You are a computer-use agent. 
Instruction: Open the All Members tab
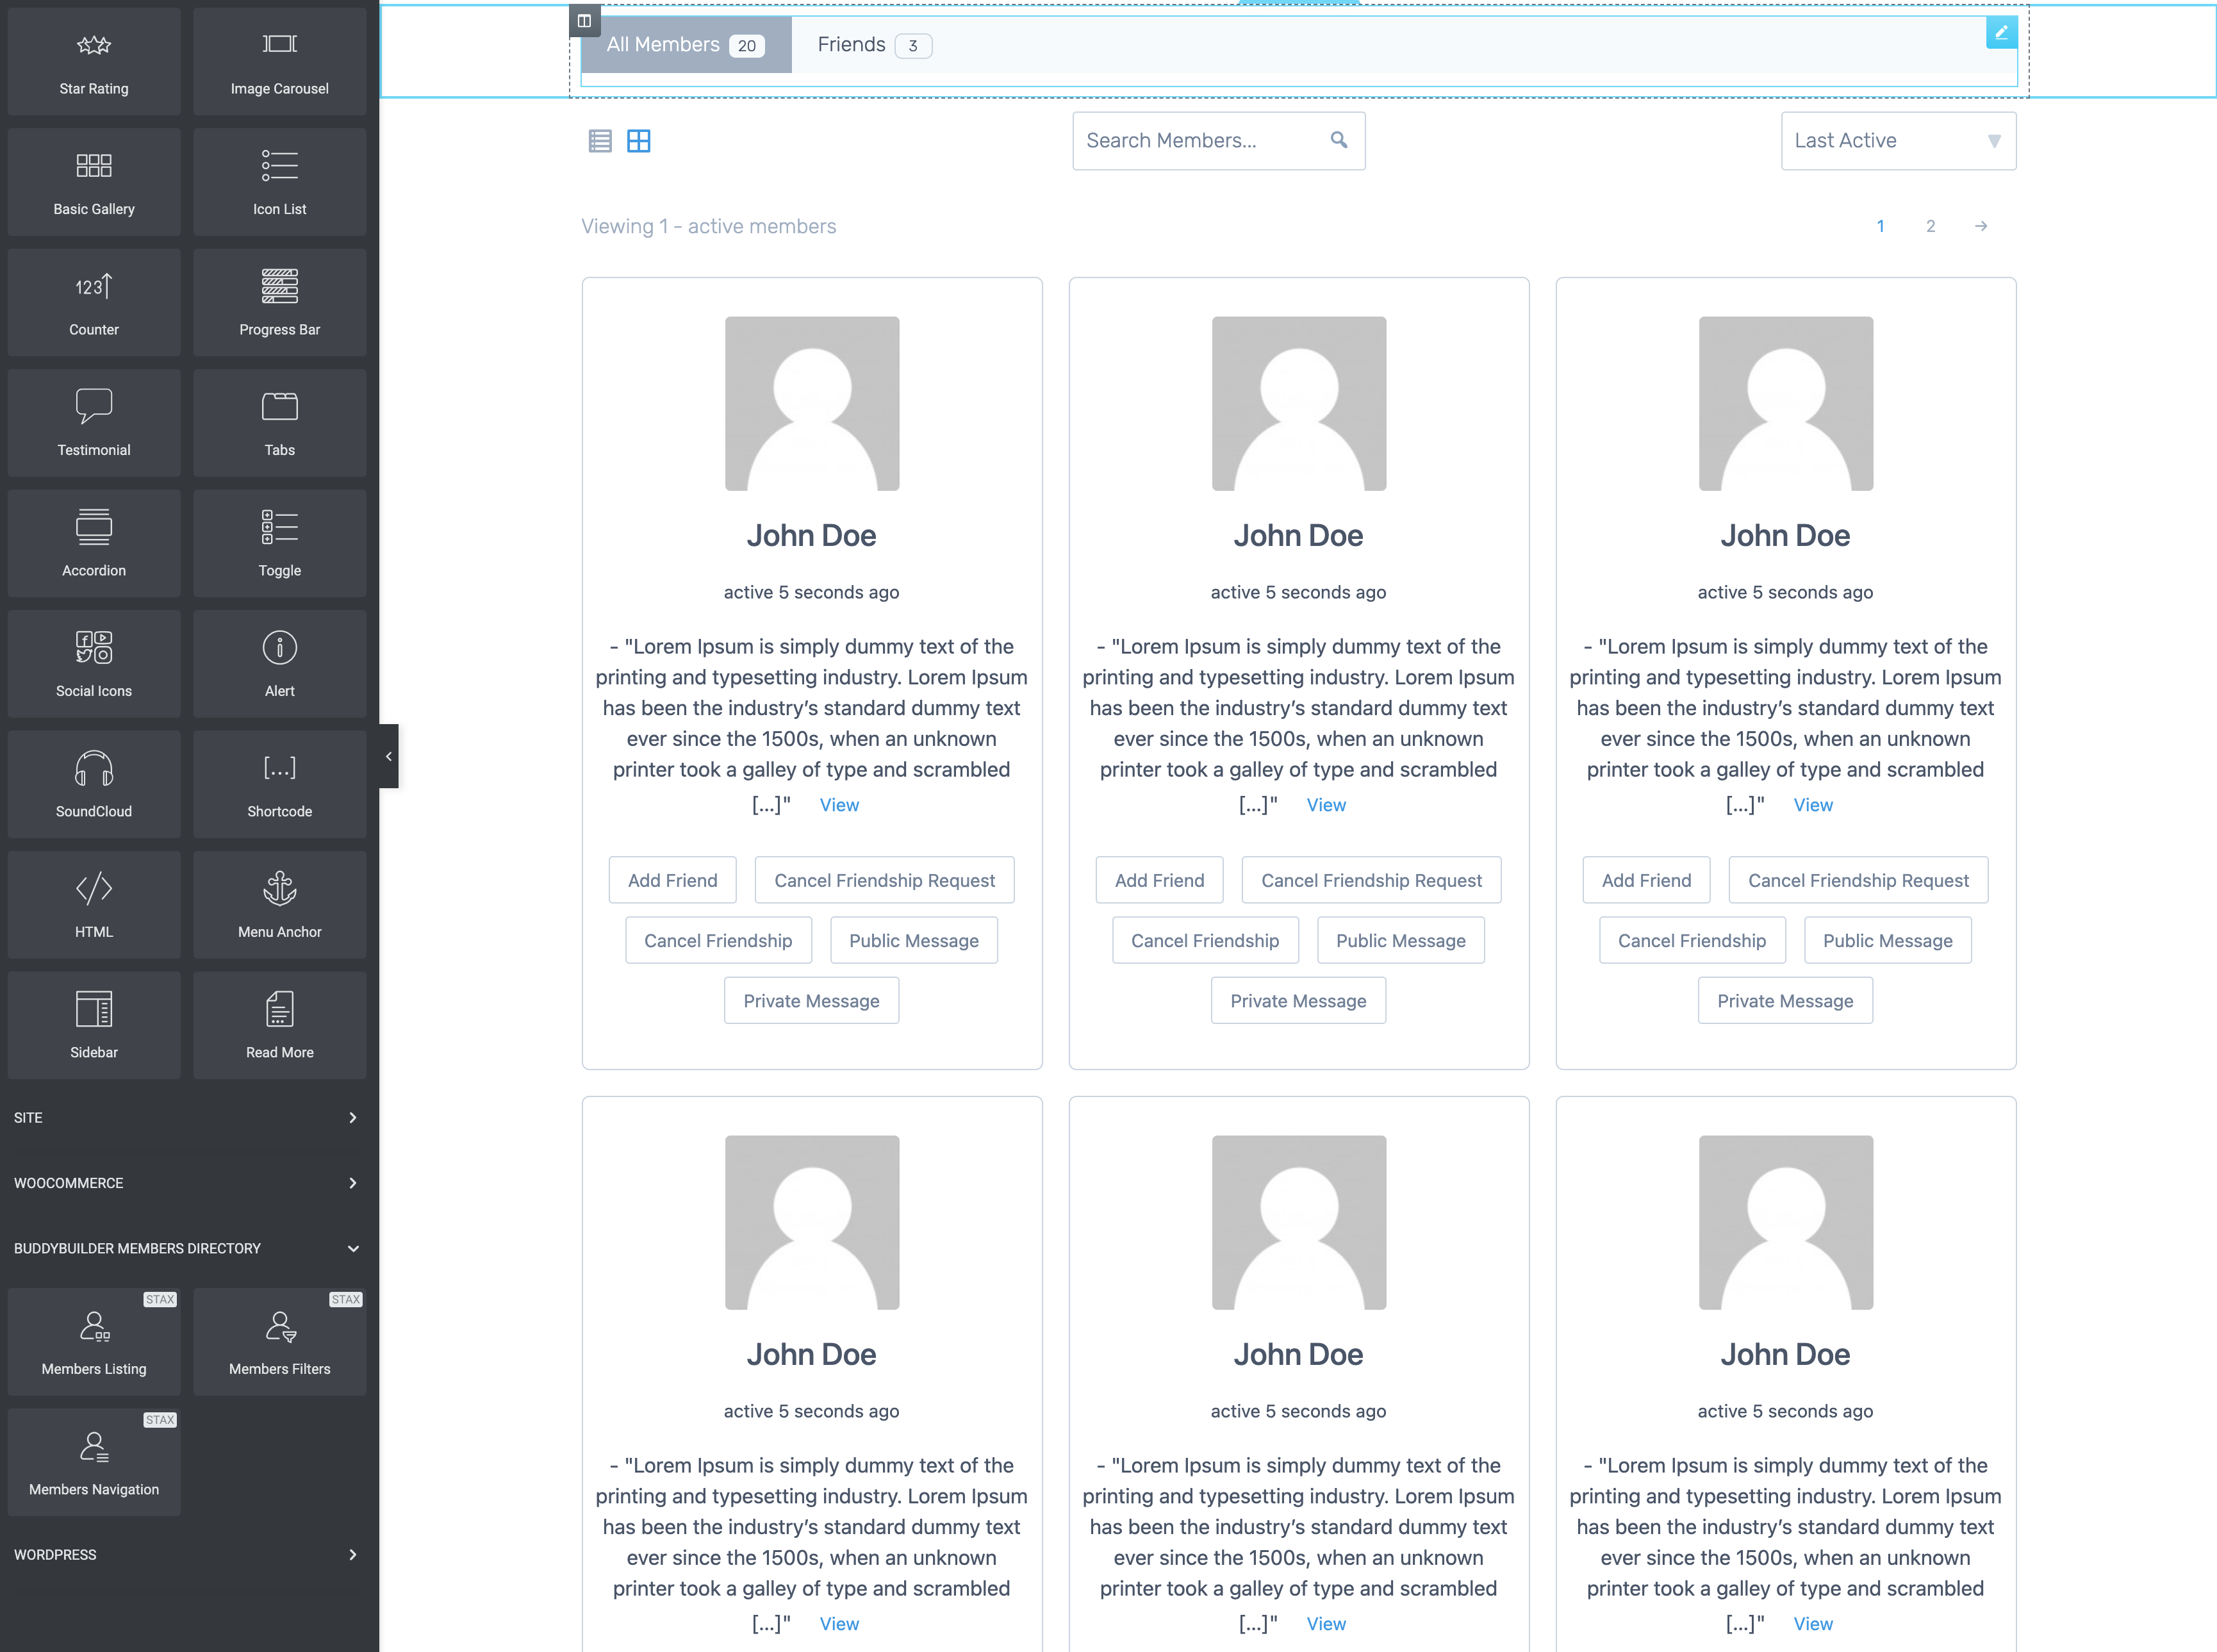664,44
